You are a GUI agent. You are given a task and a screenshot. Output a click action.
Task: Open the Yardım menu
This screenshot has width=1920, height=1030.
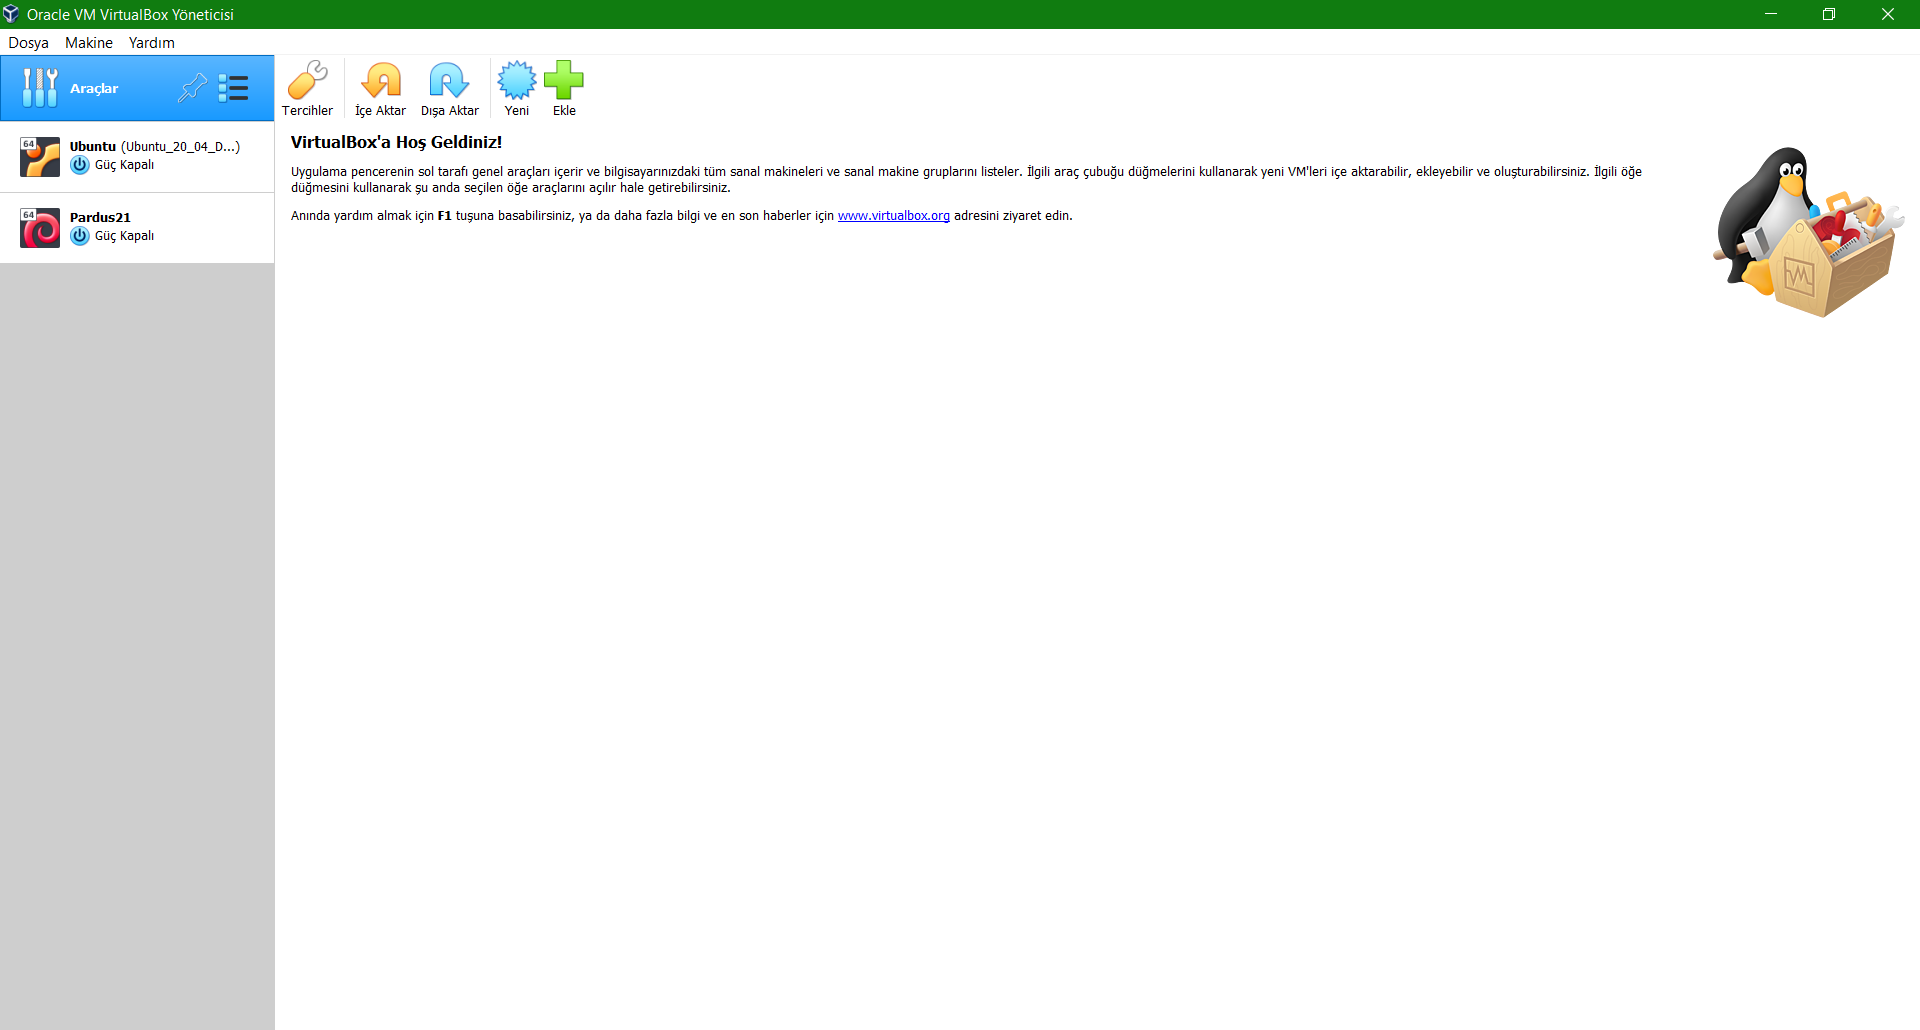[152, 42]
